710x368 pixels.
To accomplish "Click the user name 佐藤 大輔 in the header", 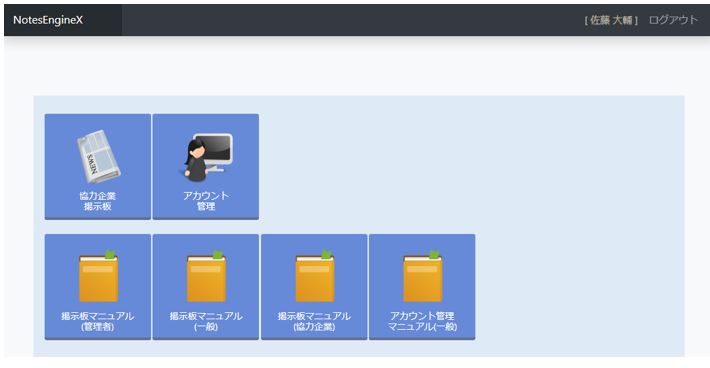I will [x=611, y=20].
